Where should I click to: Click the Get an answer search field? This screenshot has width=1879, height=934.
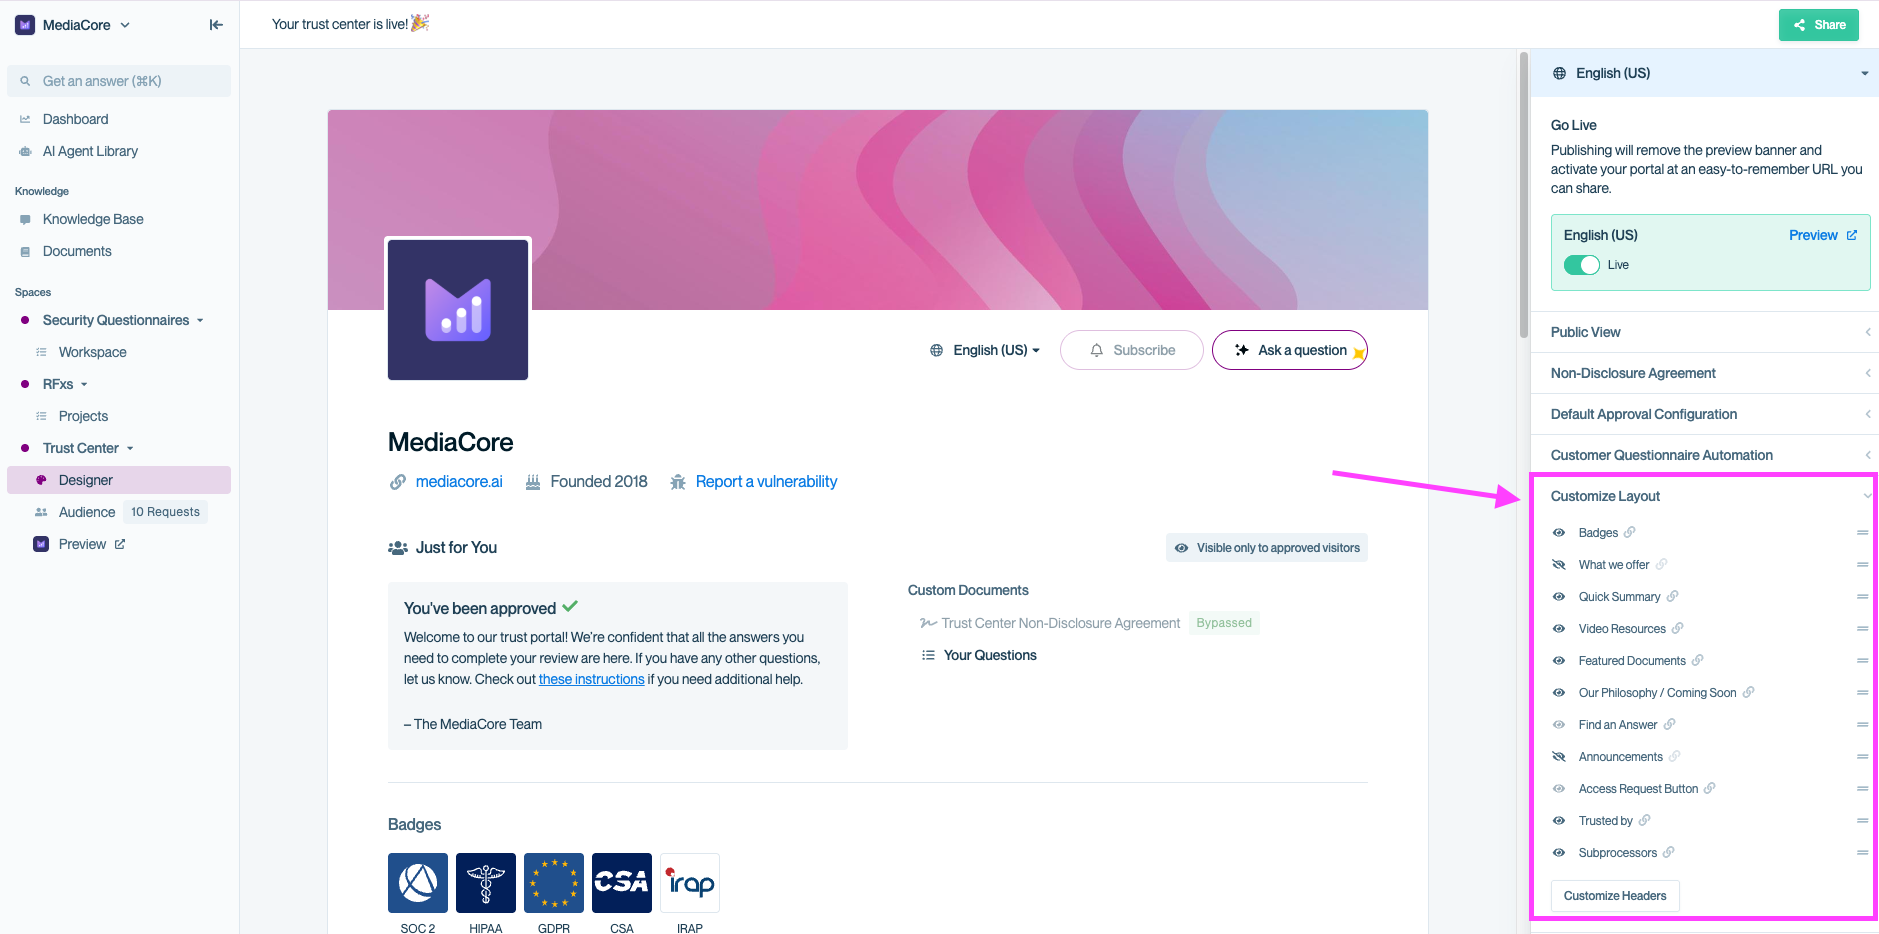[x=119, y=81]
